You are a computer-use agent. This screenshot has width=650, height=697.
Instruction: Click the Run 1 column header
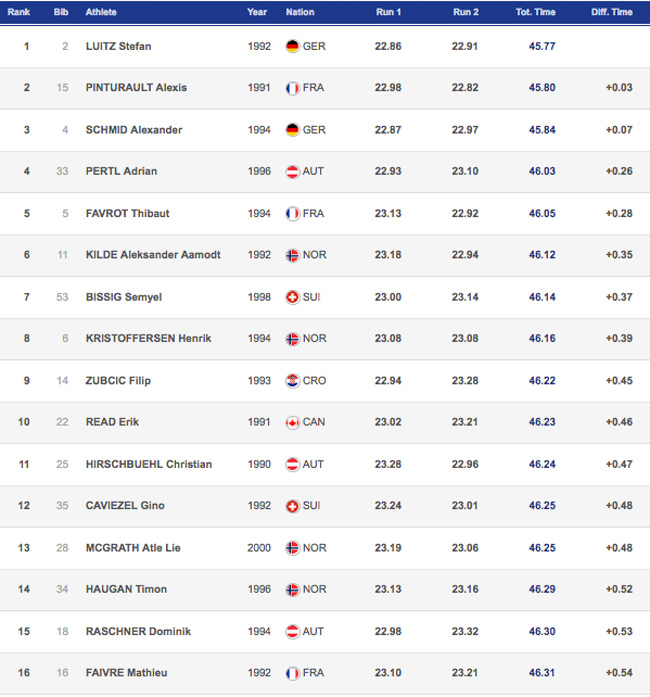coord(388,12)
